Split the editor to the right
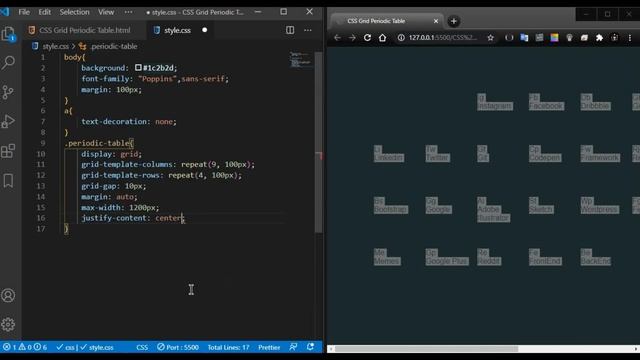Image resolution: width=640 pixels, height=360 pixels. [x=290, y=30]
